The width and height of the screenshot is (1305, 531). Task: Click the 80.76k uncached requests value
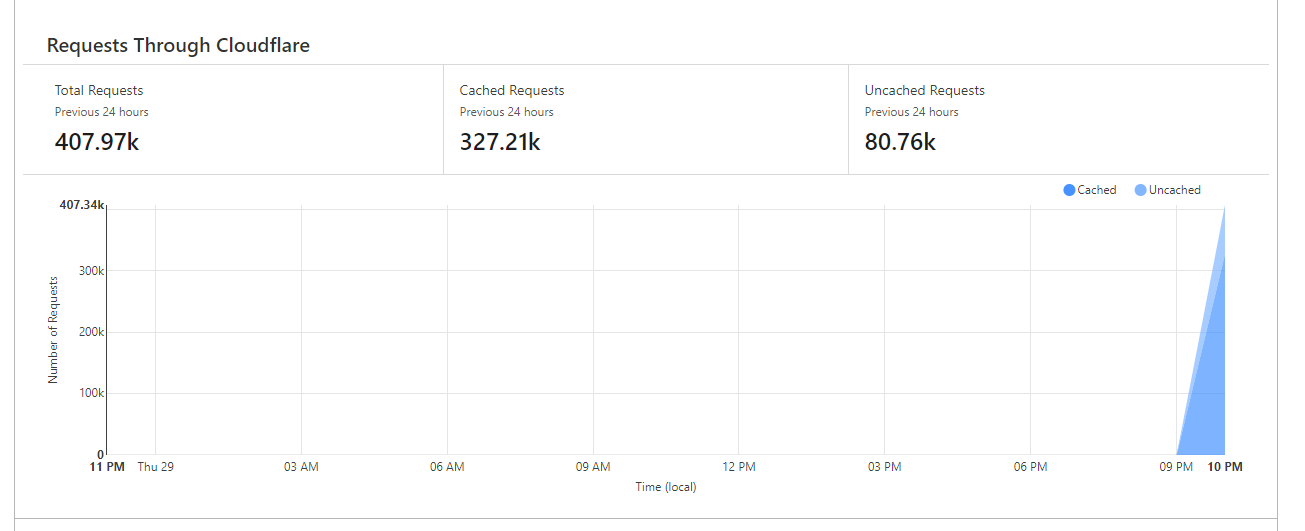tap(900, 142)
